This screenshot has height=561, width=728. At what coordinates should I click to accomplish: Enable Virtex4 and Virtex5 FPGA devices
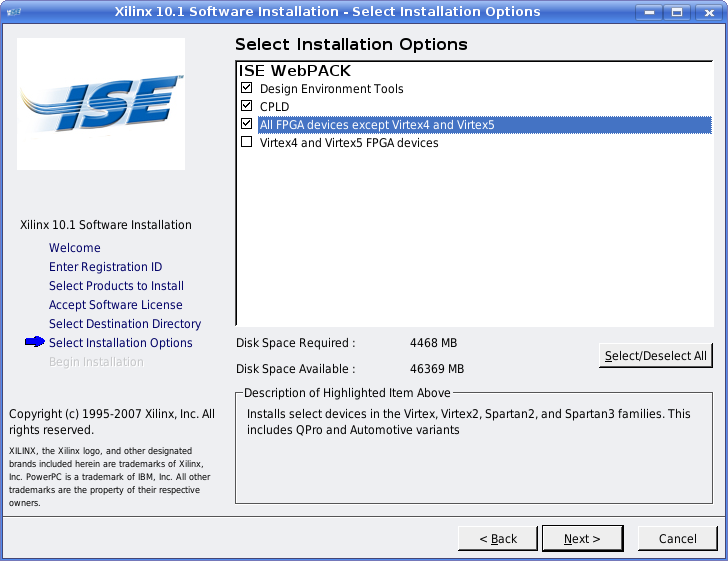click(247, 142)
